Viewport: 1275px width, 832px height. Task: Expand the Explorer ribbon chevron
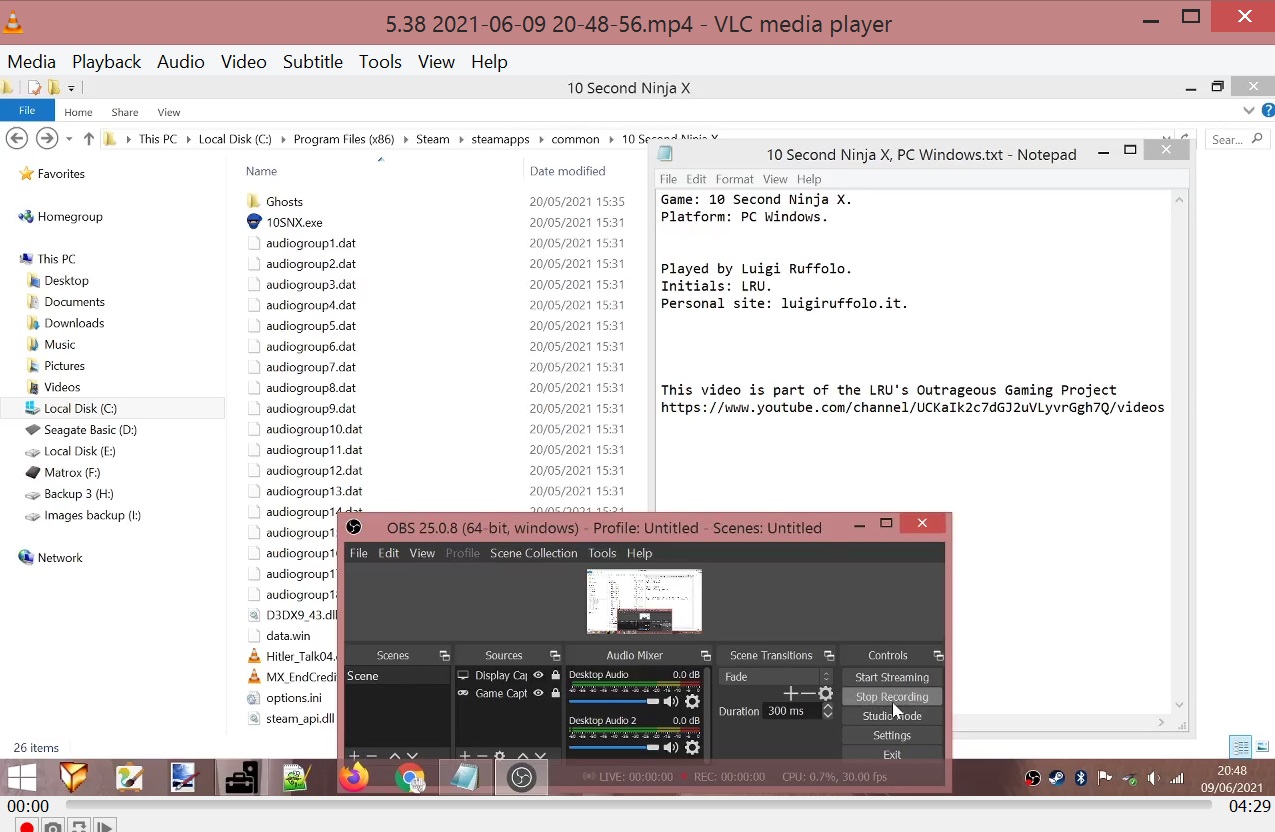[x=1249, y=111]
